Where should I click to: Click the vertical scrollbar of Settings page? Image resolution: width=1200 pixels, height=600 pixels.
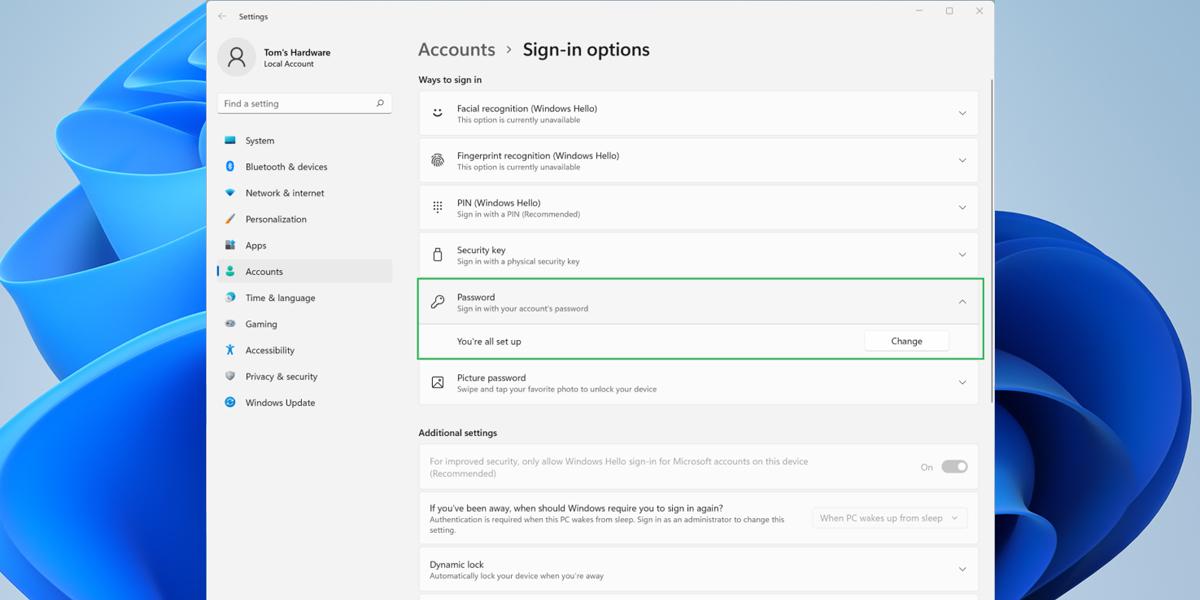991,240
